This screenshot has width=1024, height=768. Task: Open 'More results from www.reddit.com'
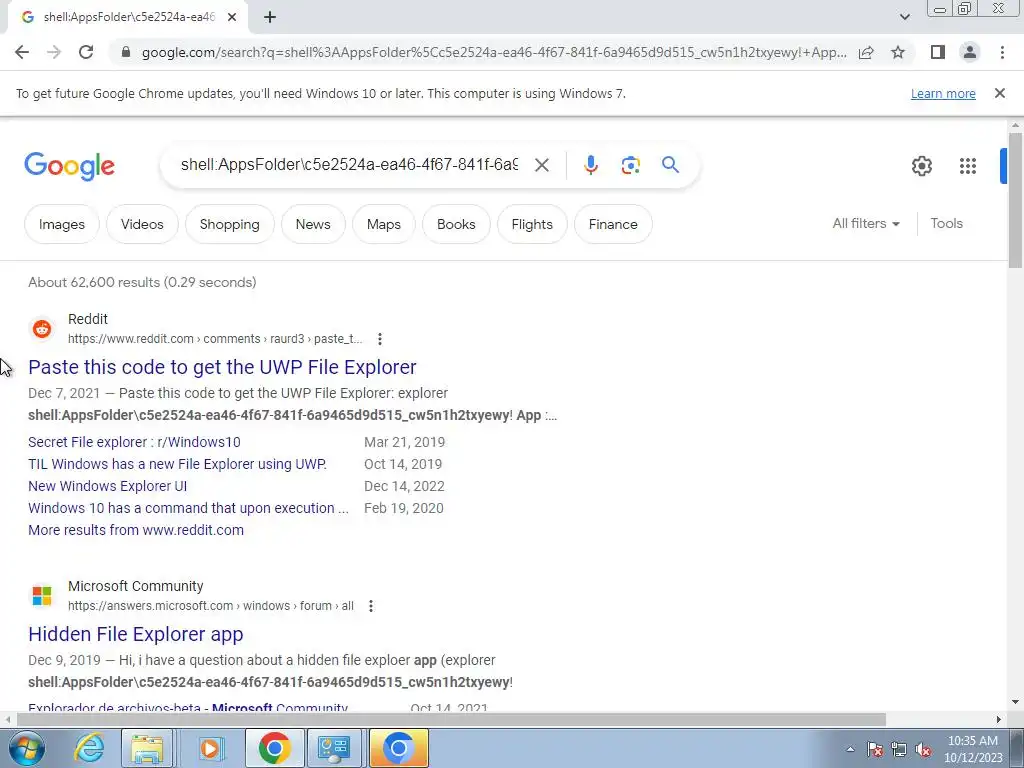136,530
